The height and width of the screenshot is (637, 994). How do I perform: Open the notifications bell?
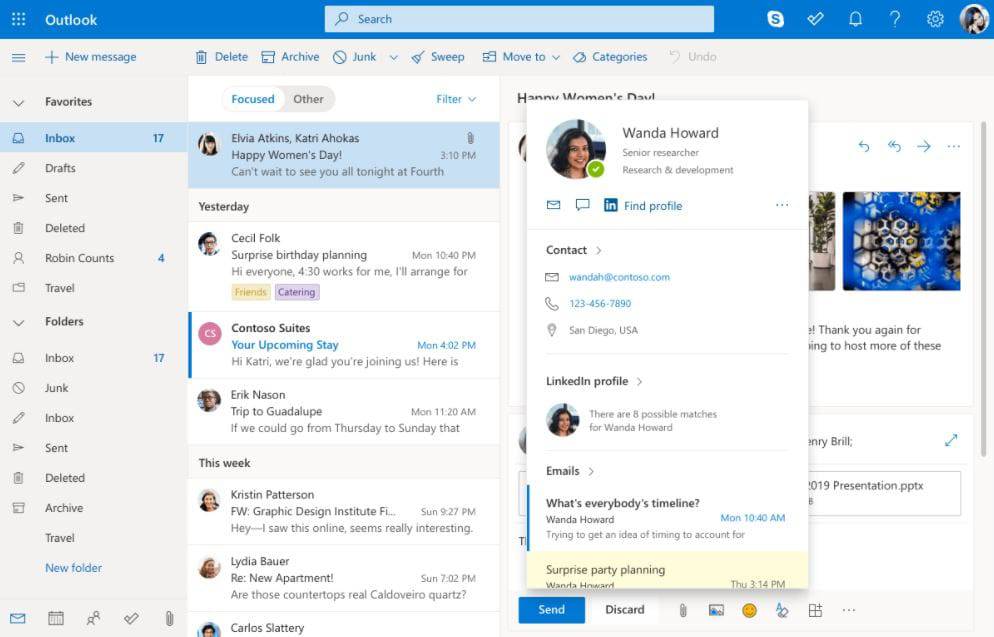coord(856,18)
